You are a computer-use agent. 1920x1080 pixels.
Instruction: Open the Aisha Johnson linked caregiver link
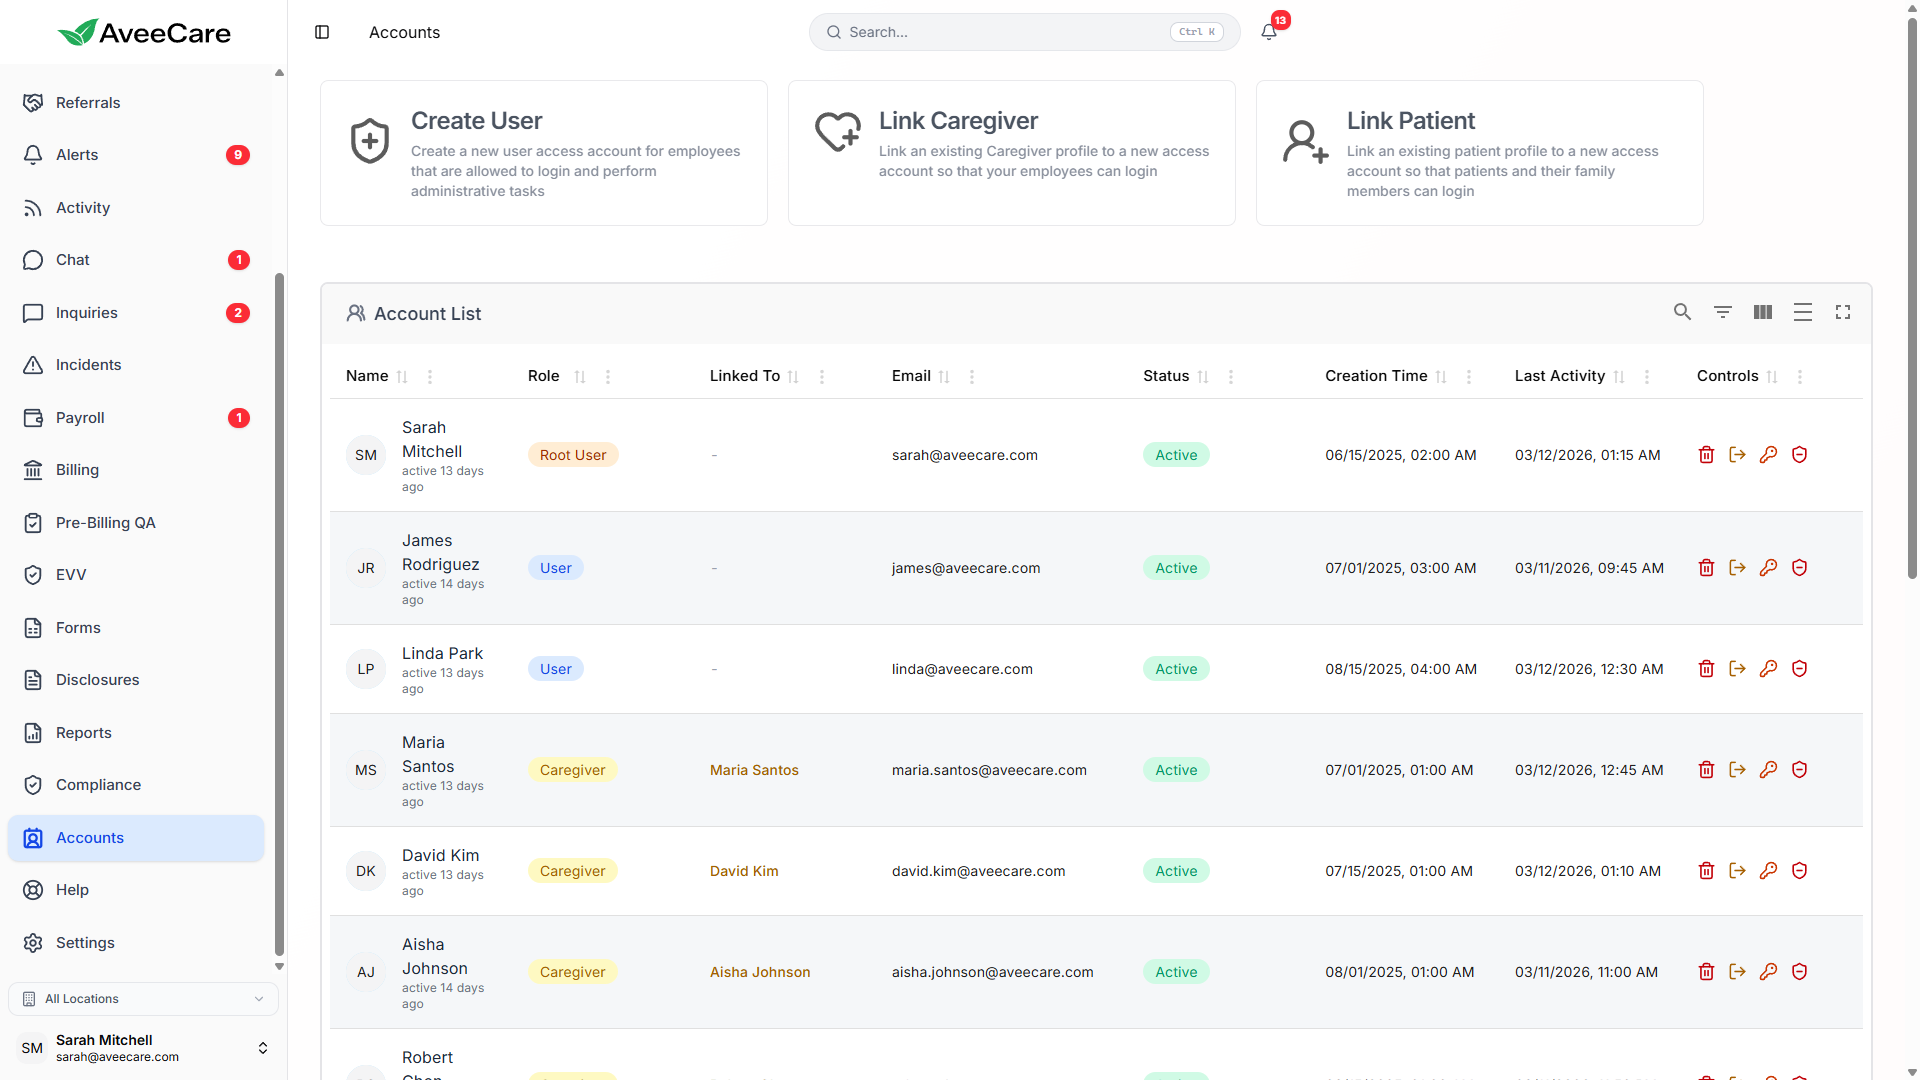760,972
